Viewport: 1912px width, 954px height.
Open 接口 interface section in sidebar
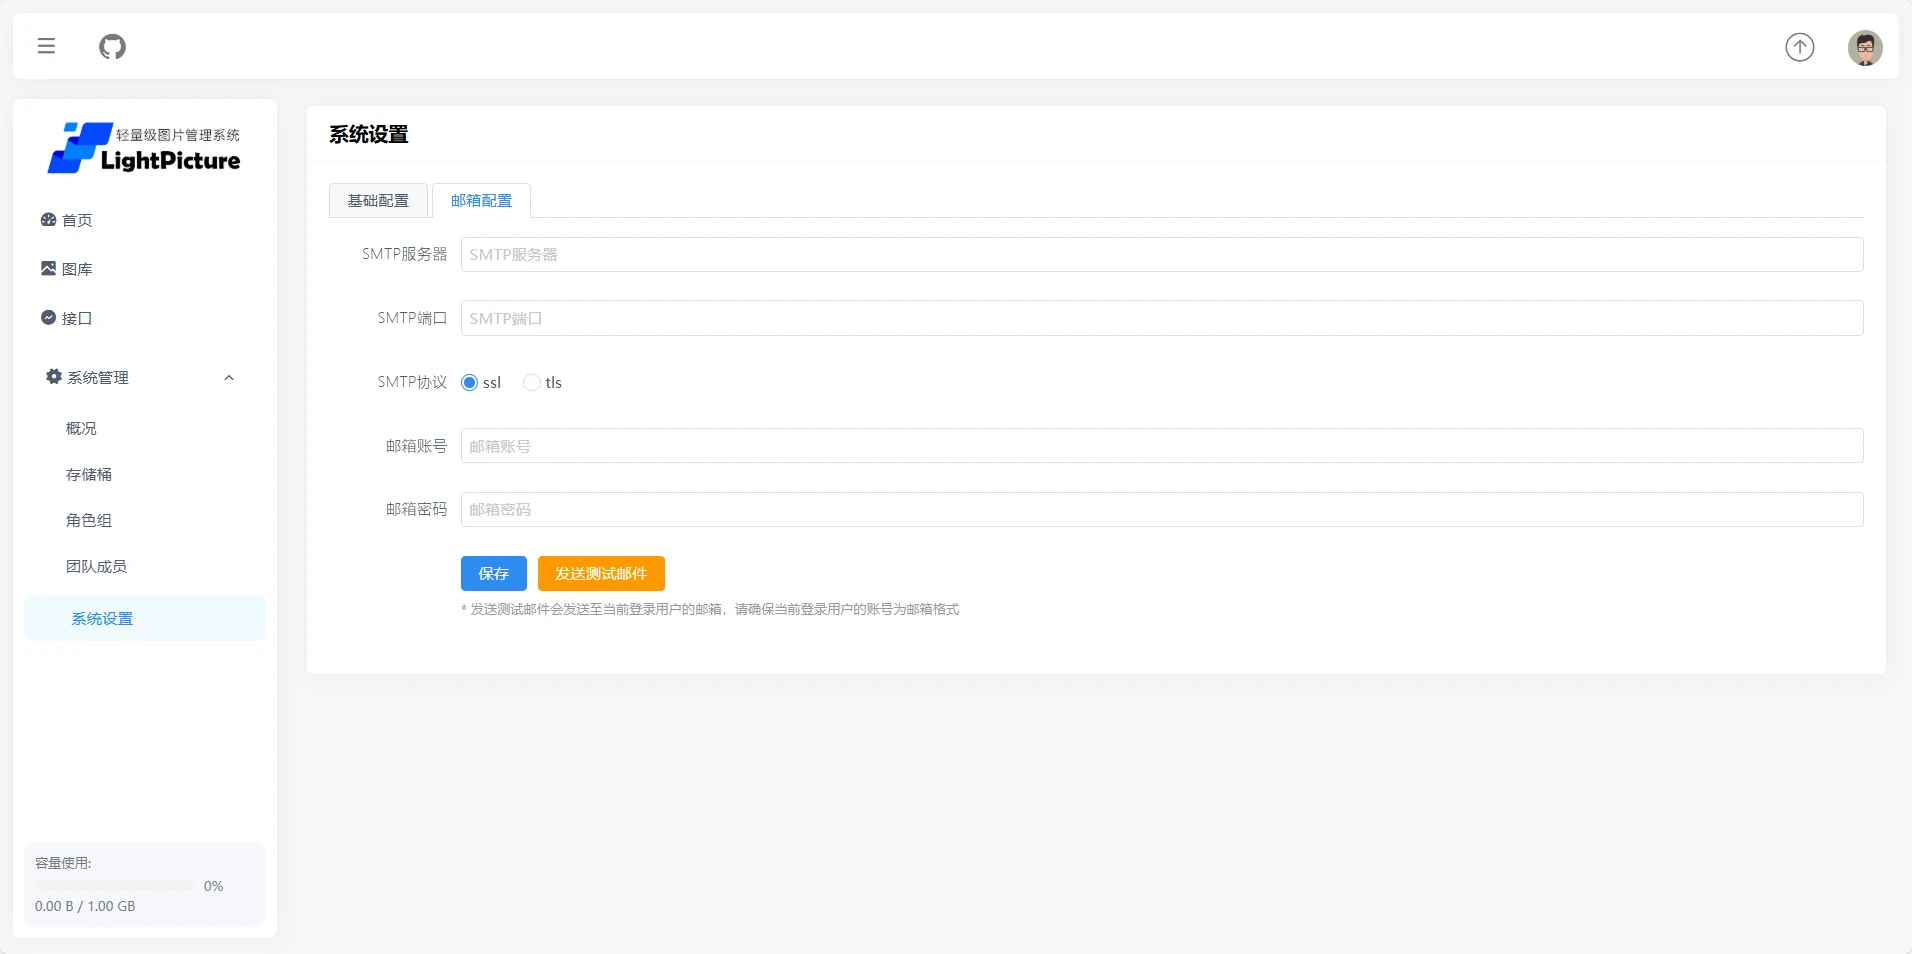coord(78,318)
